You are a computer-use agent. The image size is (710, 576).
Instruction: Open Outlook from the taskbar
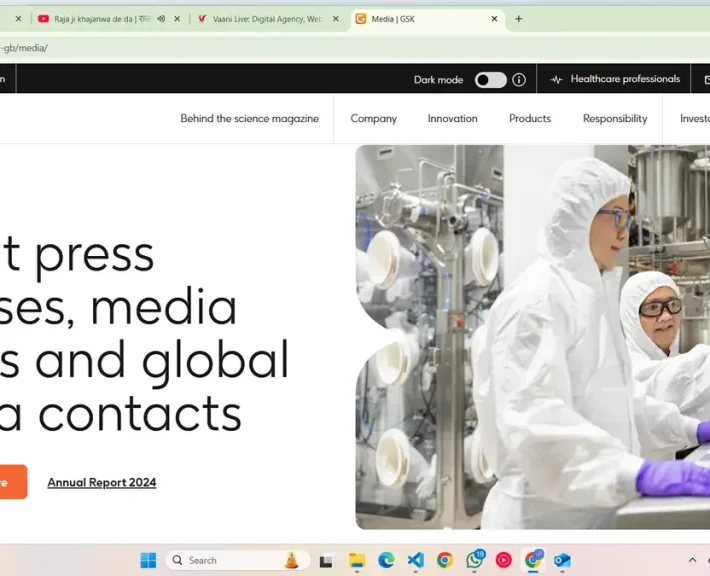click(x=562, y=561)
